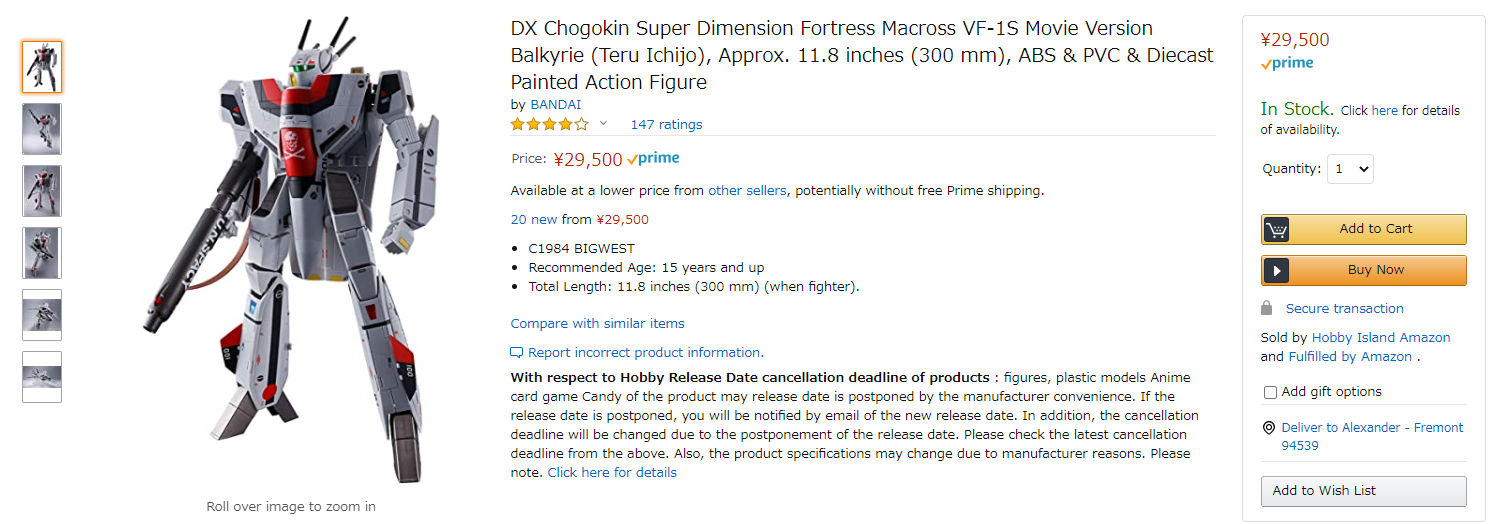
Task: Click the play icon on Buy Now
Action: coord(1276,270)
